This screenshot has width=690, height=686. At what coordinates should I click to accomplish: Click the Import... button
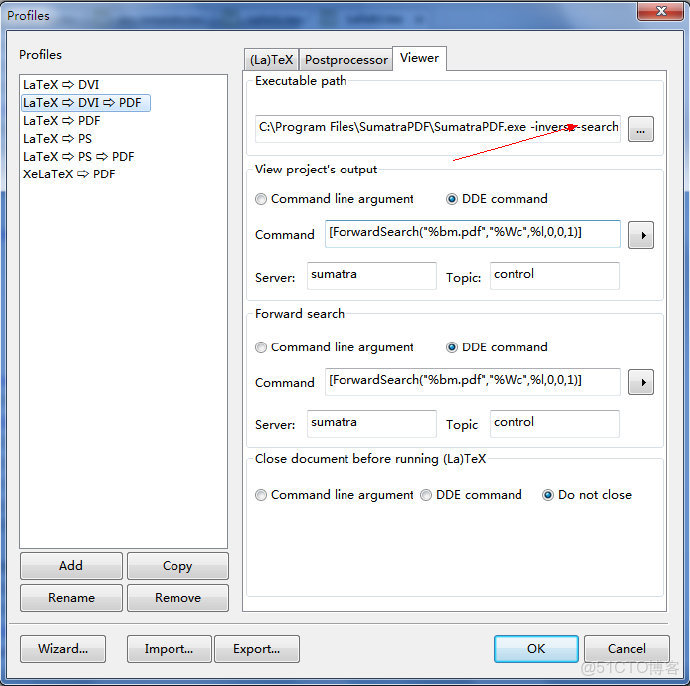point(169,649)
